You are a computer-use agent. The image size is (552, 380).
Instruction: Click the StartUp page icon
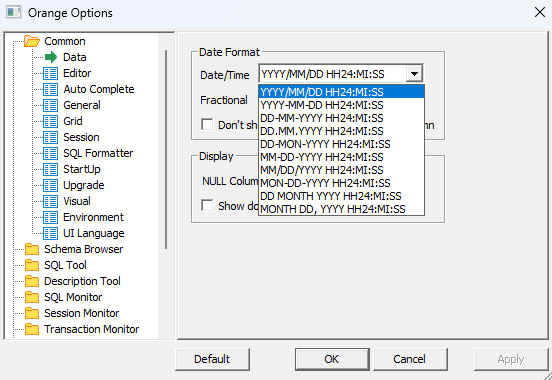50,169
